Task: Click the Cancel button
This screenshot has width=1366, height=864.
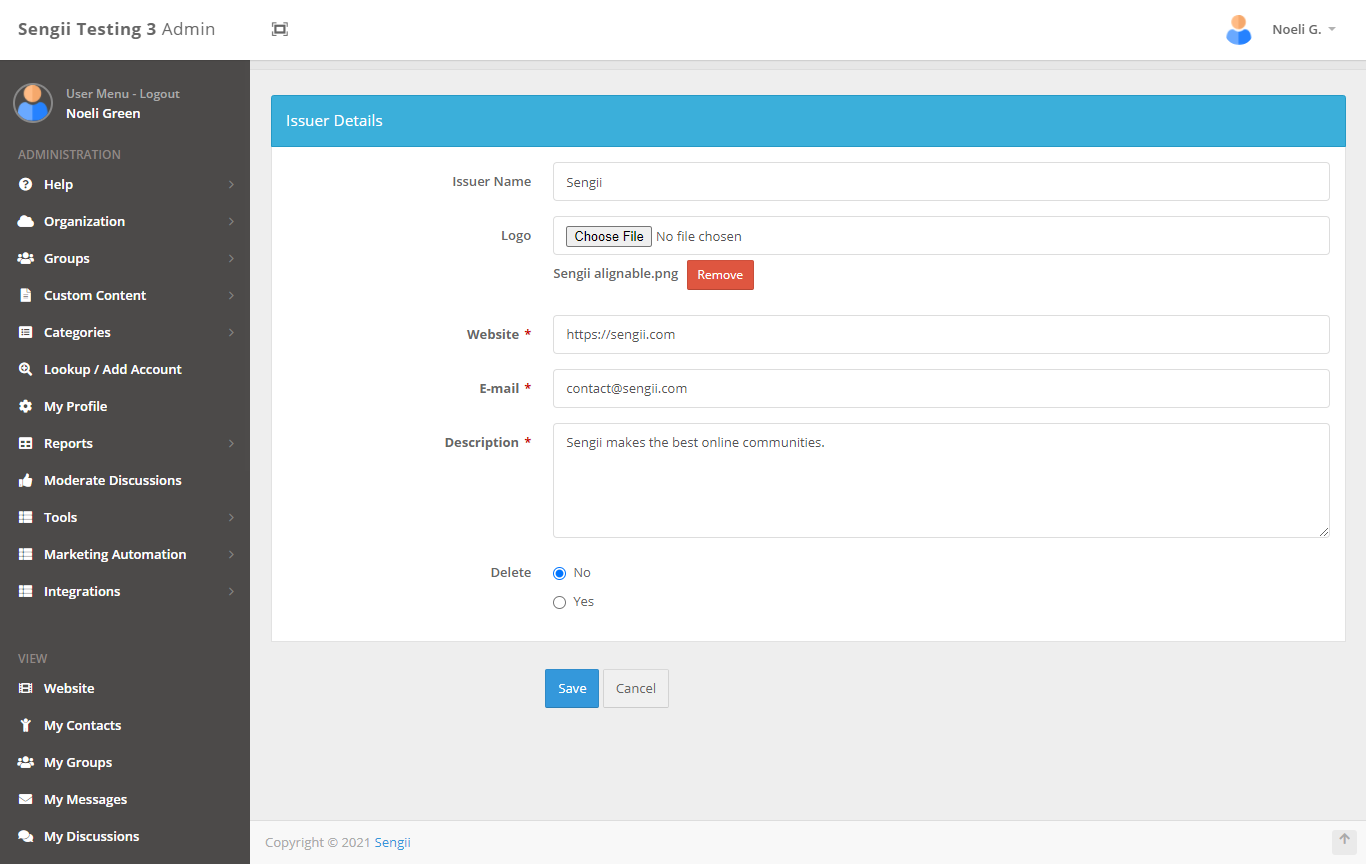Action: coord(636,688)
